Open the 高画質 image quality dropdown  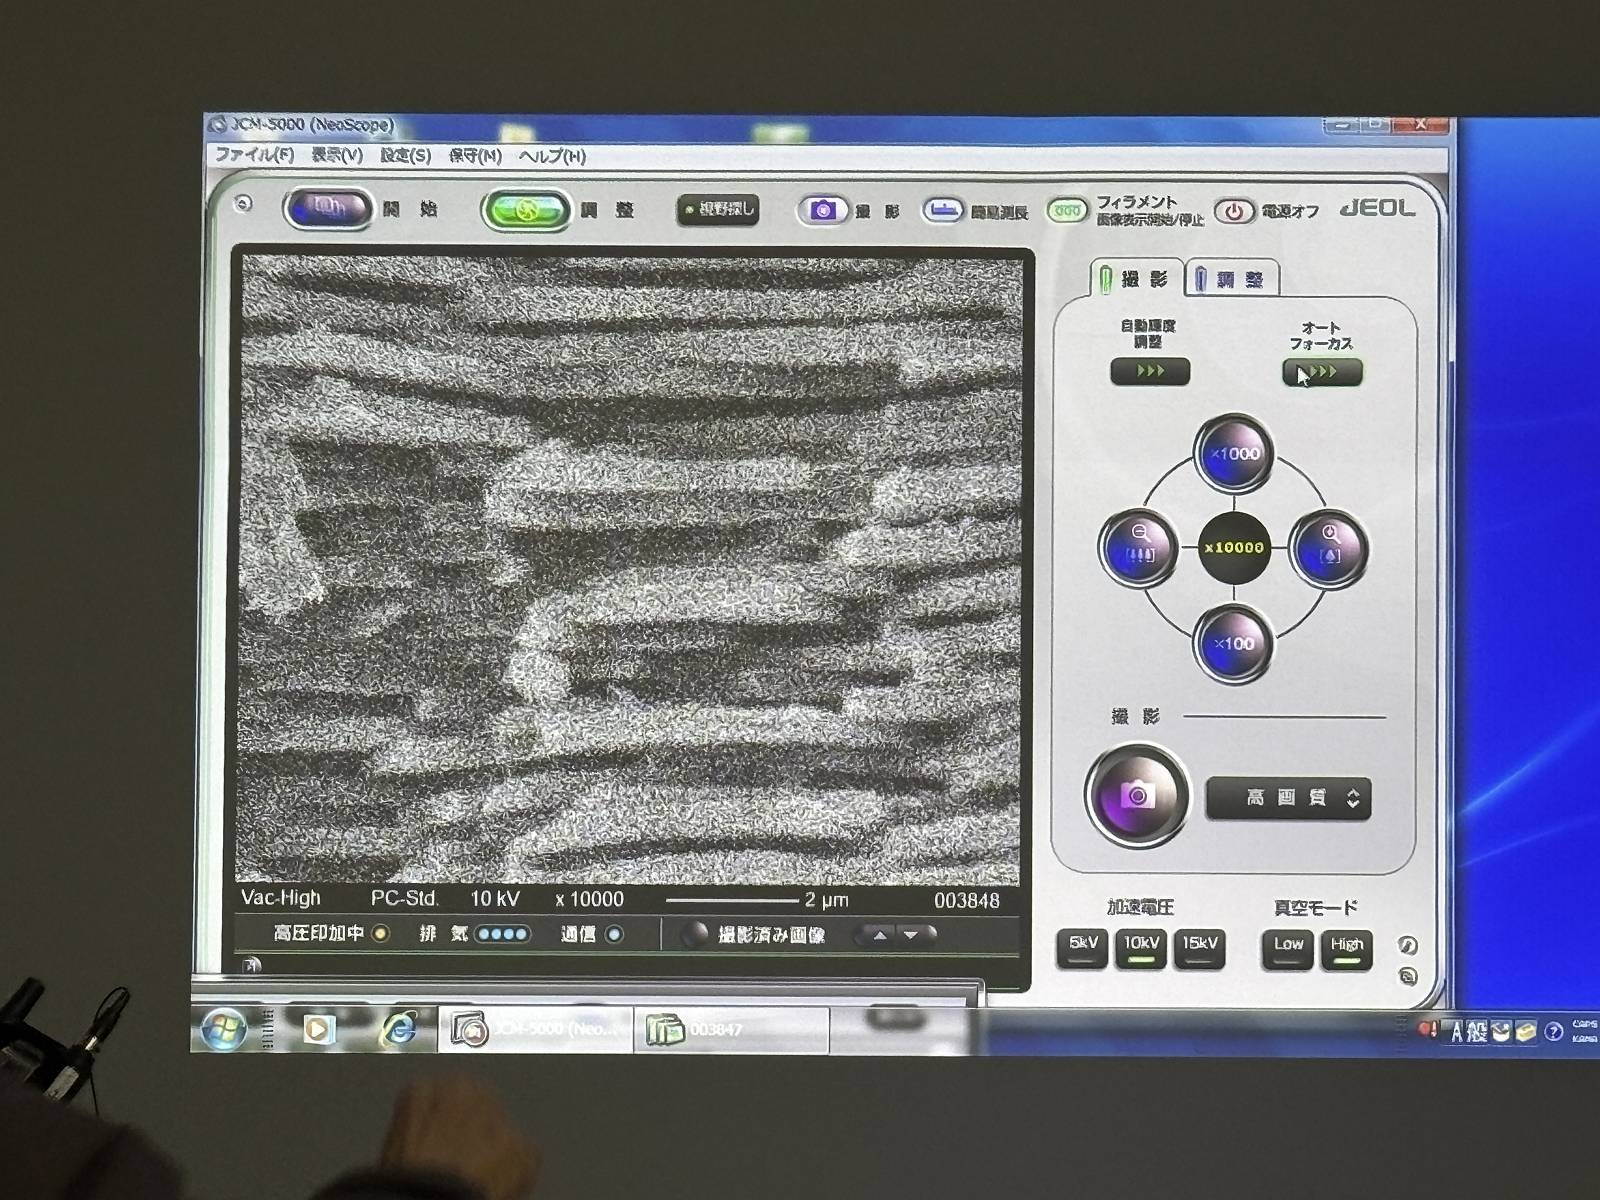1288,798
